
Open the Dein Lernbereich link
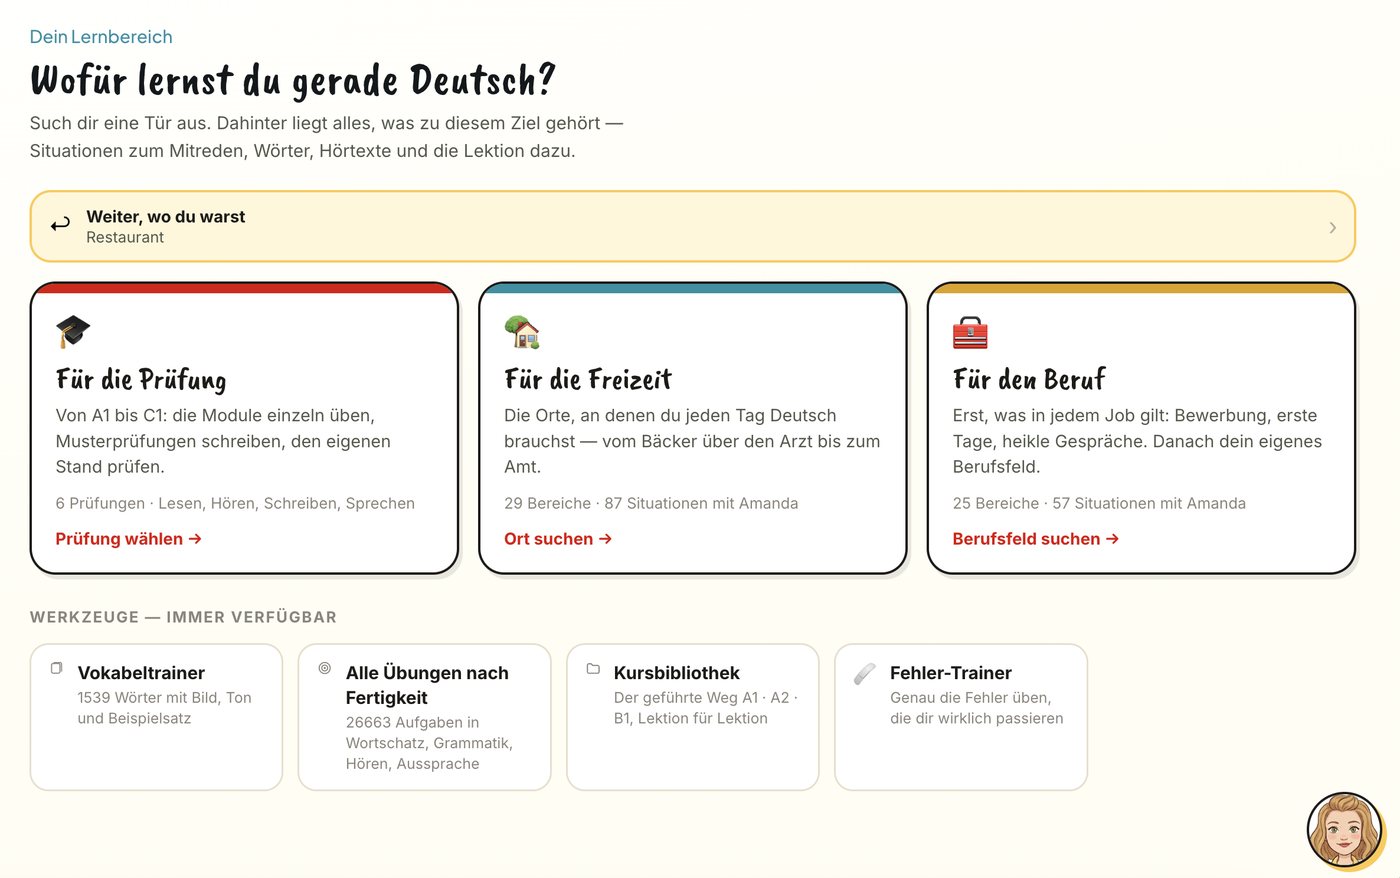(x=101, y=37)
